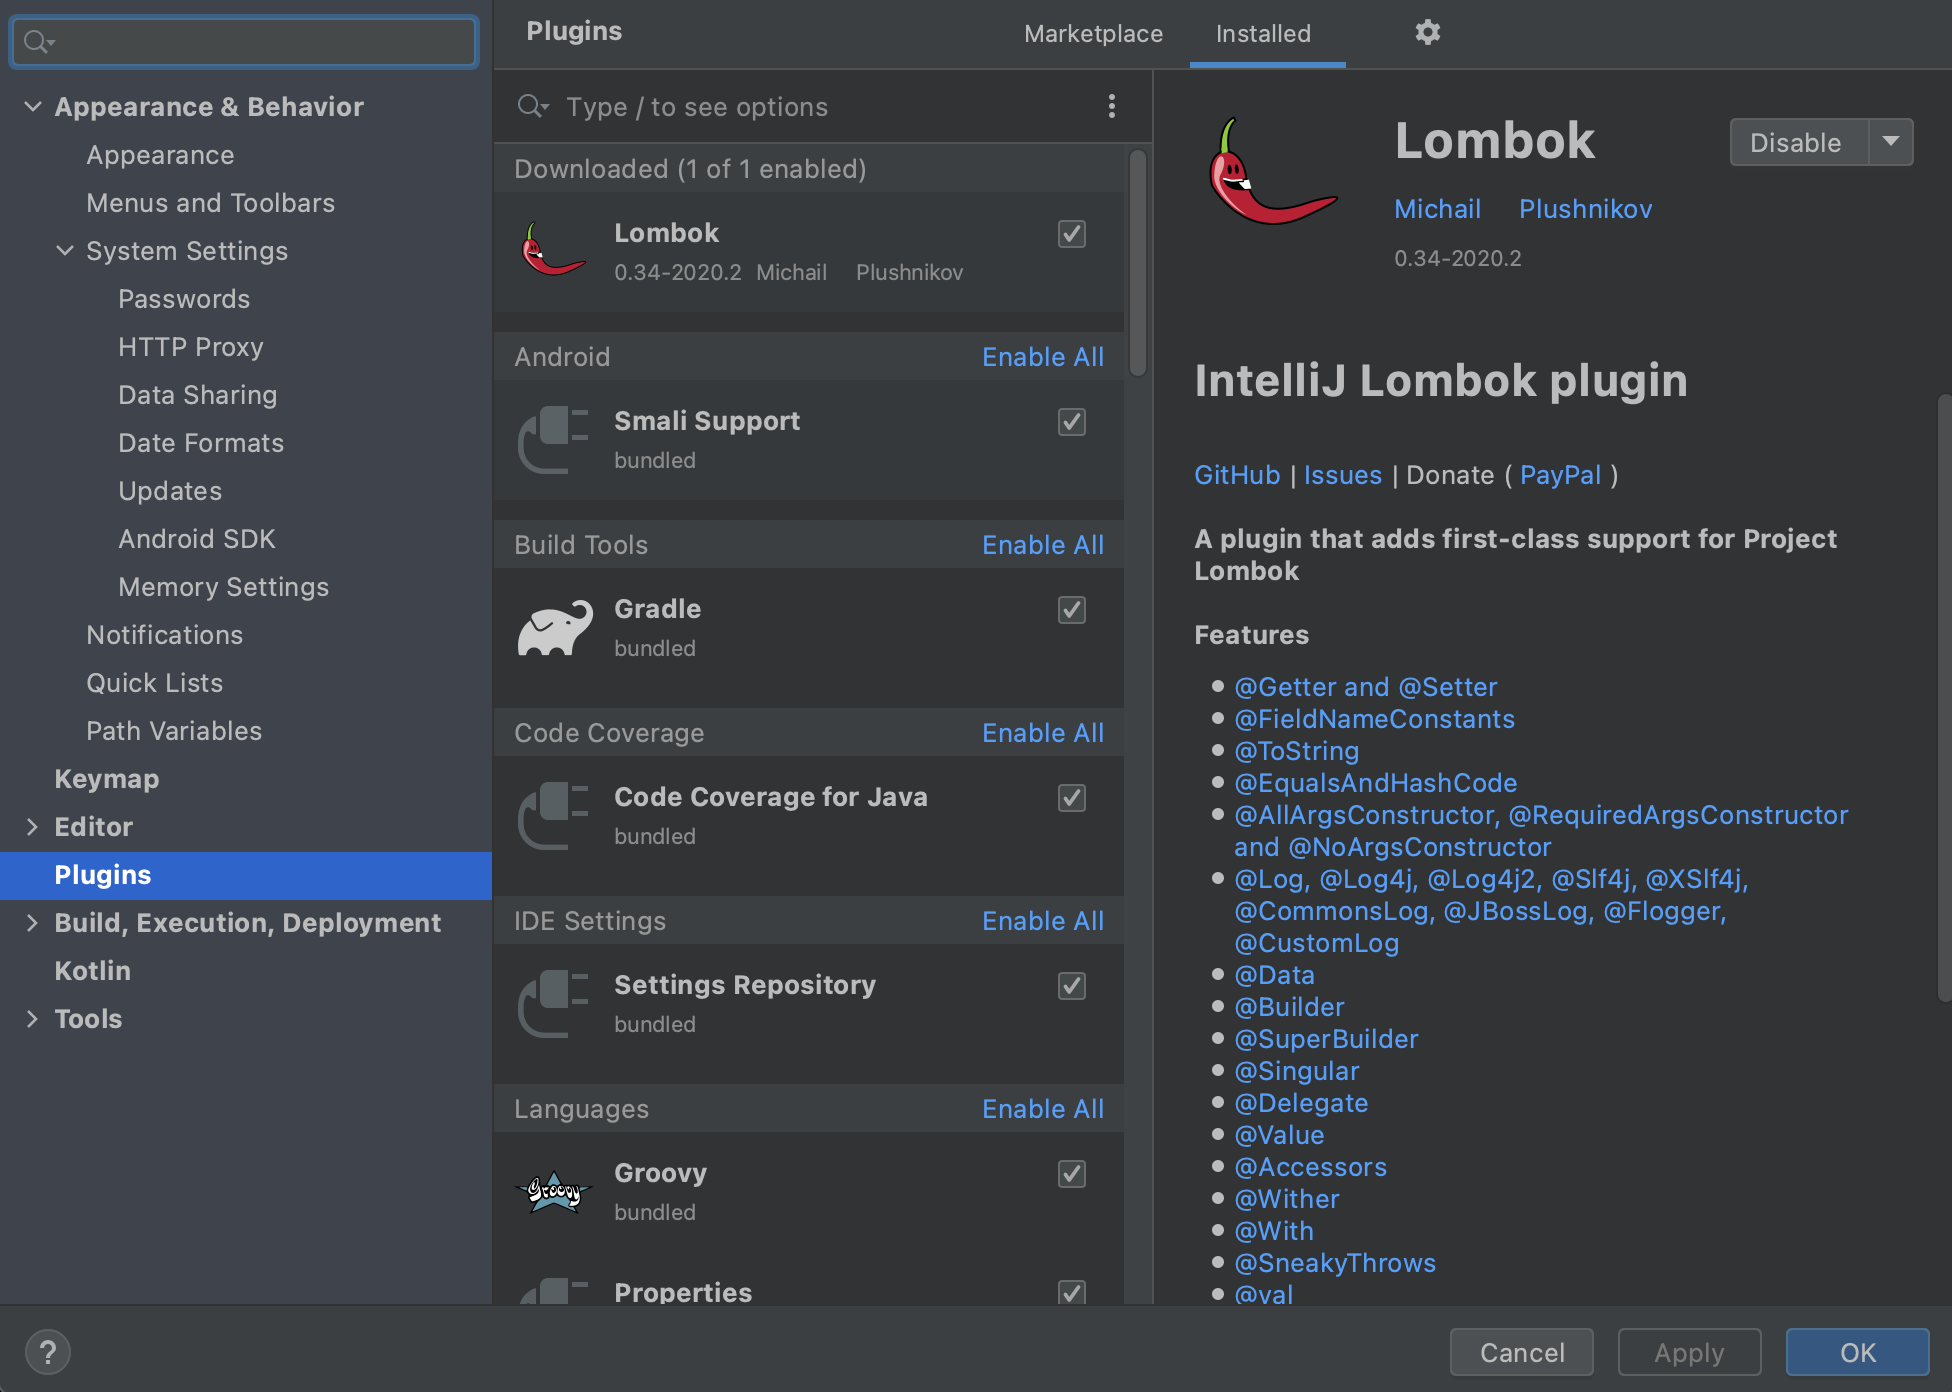Click the Smali Support plug icon

tap(554, 440)
